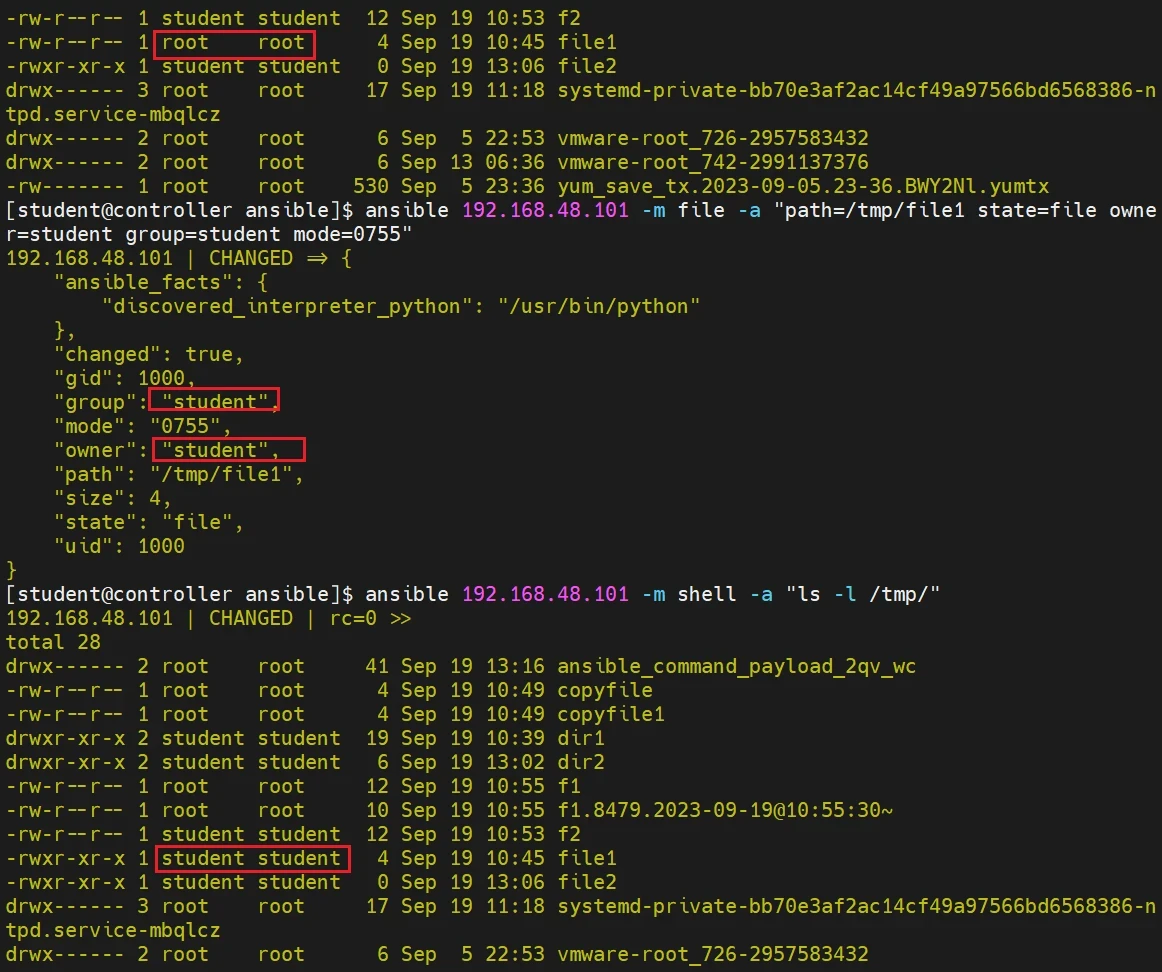
Task: Click the magenta IP in the shell command
Action: pyautogui.click(x=545, y=594)
